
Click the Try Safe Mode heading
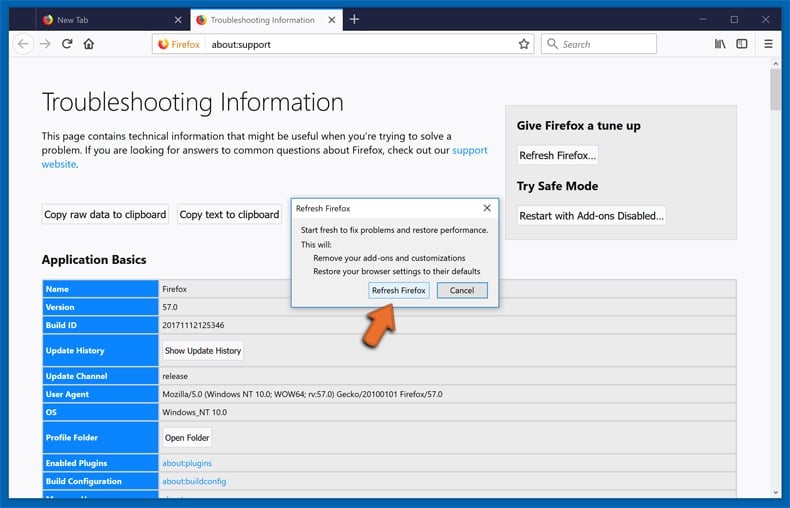click(x=557, y=186)
